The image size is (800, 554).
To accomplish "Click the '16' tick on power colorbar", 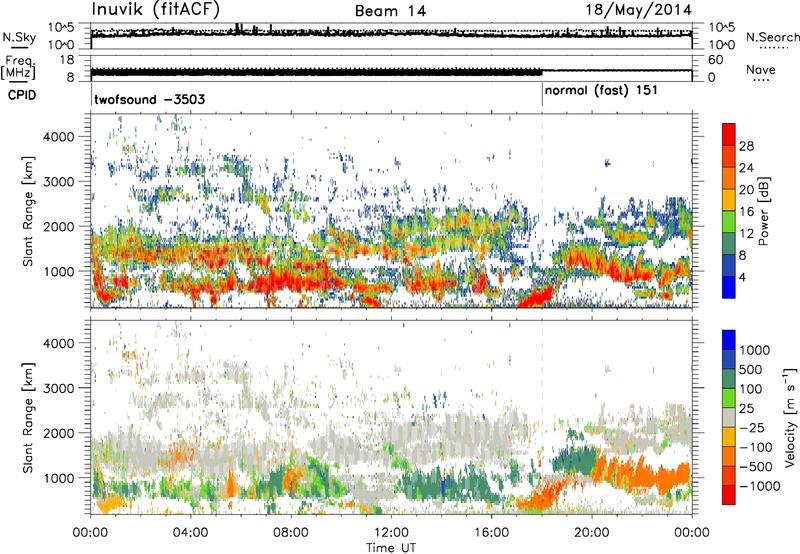I will (x=746, y=211).
